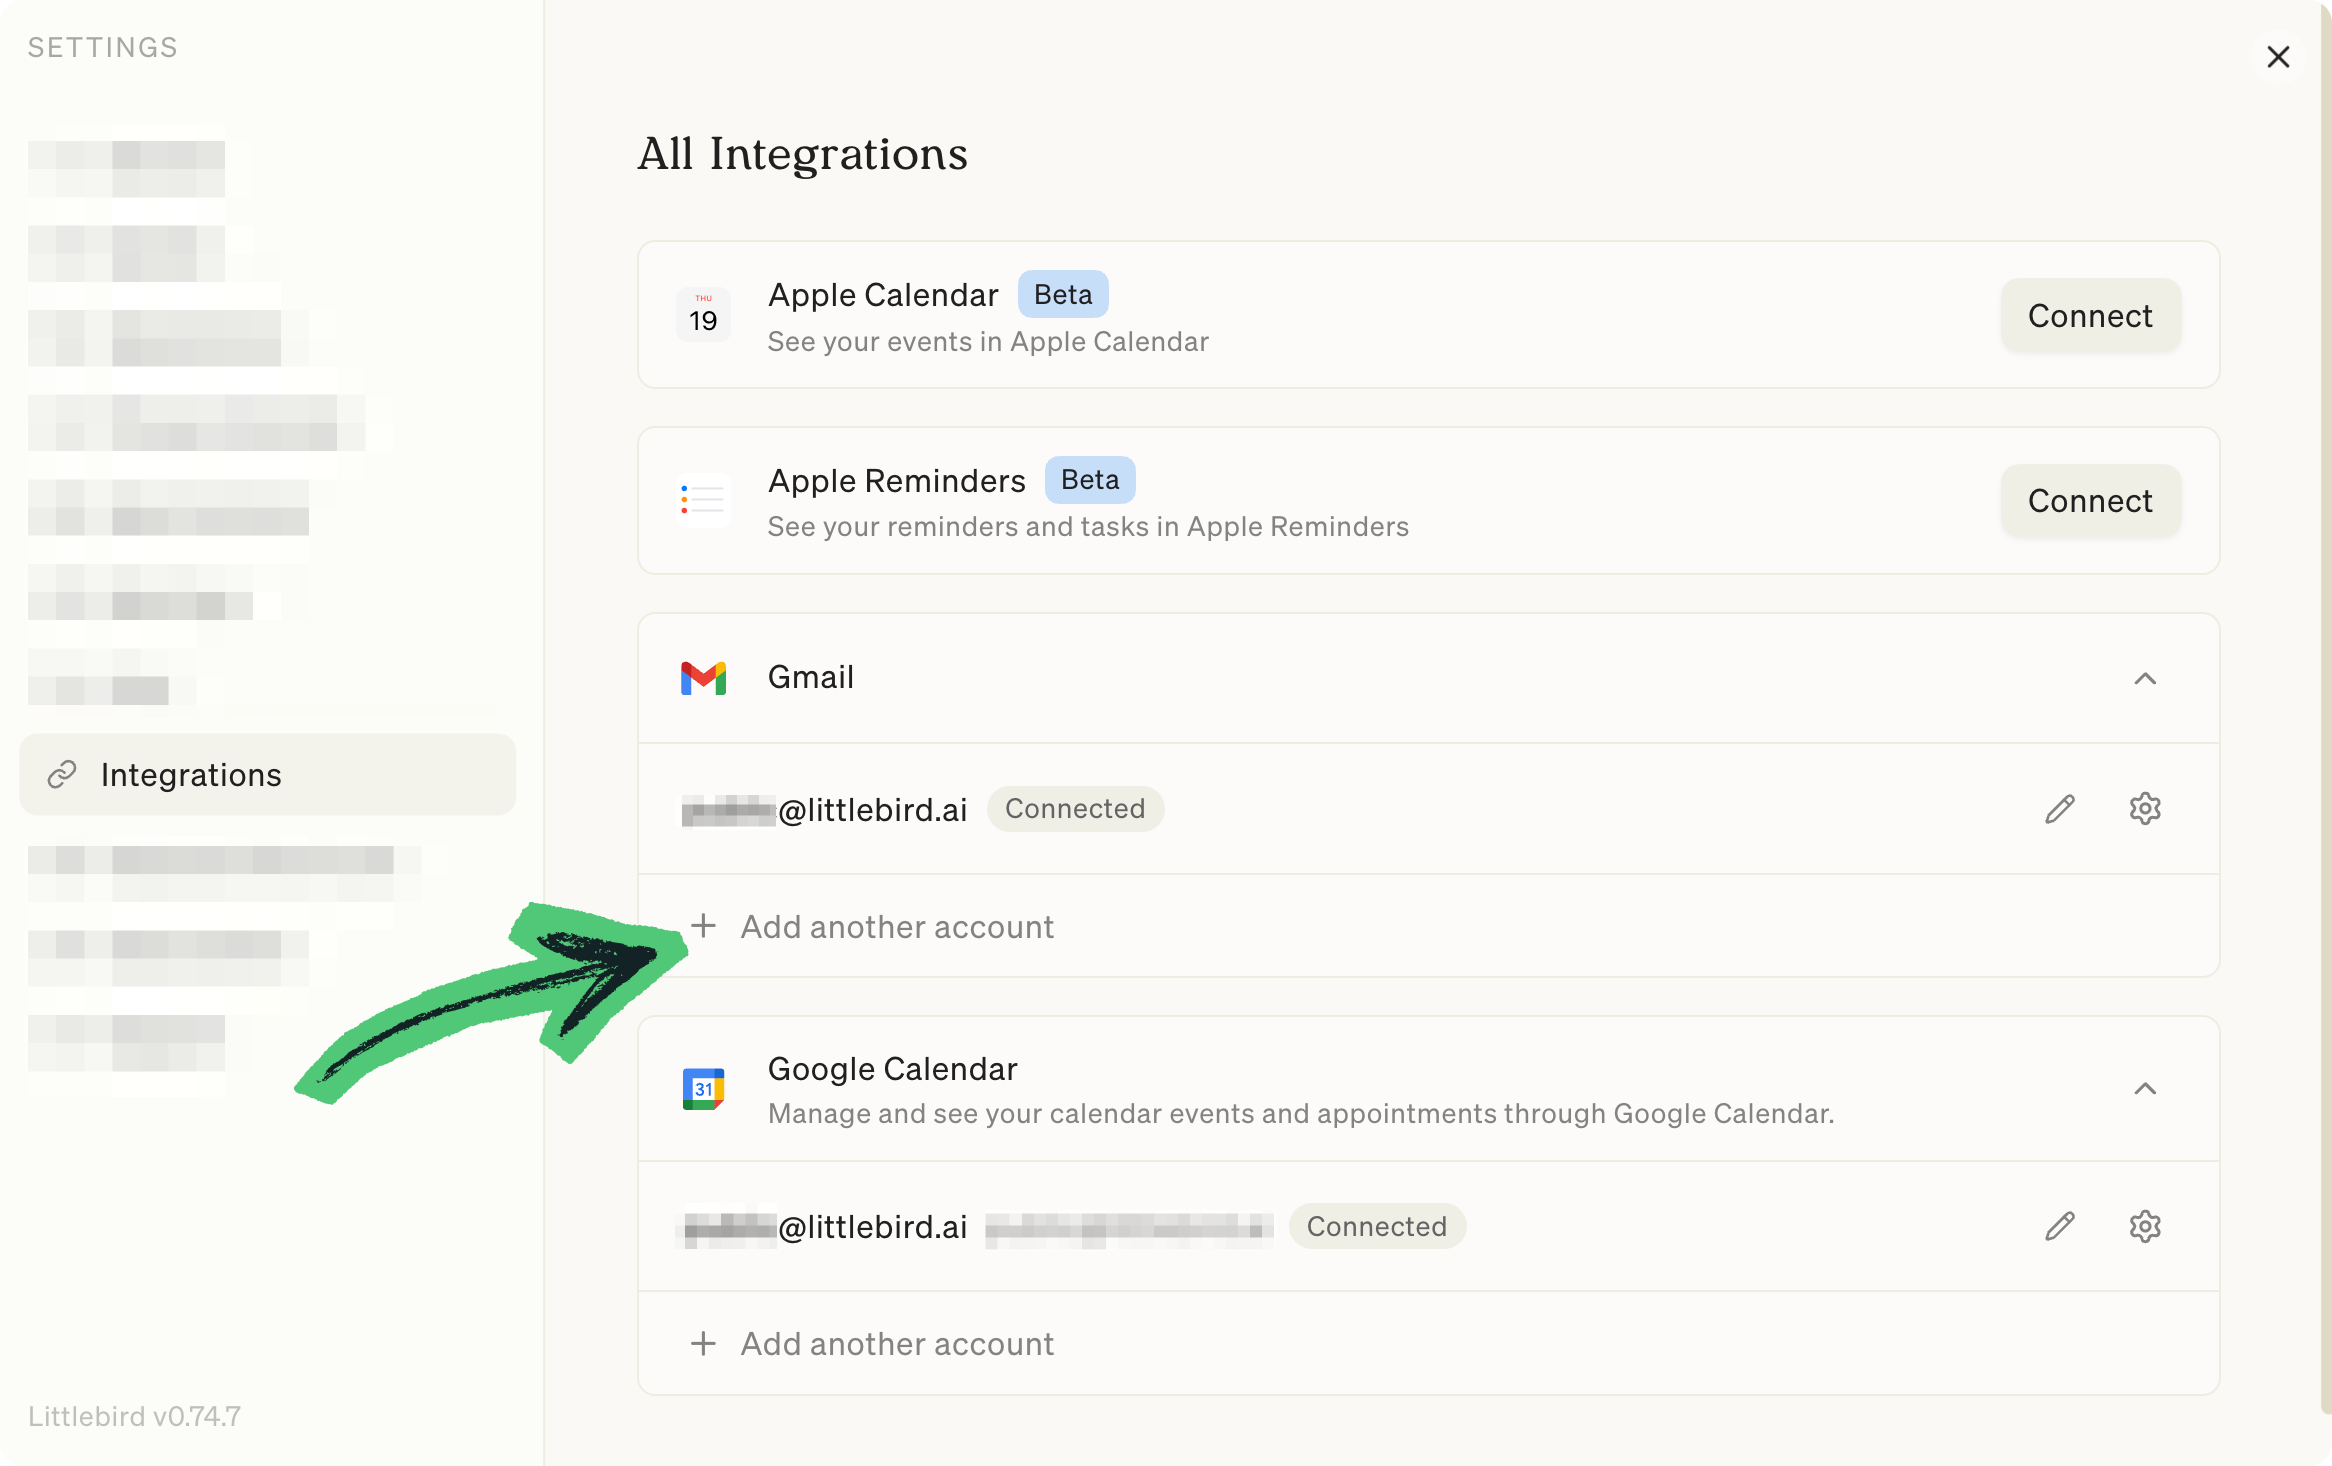Close the settings dialog
This screenshot has width=2332, height=1466.
(2278, 57)
